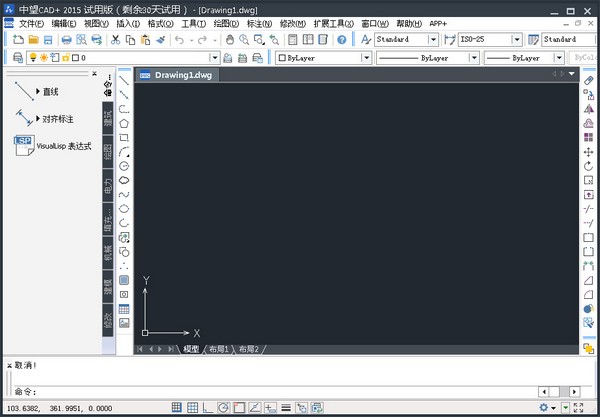The height and width of the screenshot is (417, 600).
Task: Select the Pan hand tool
Action: pyautogui.click(x=229, y=40)
